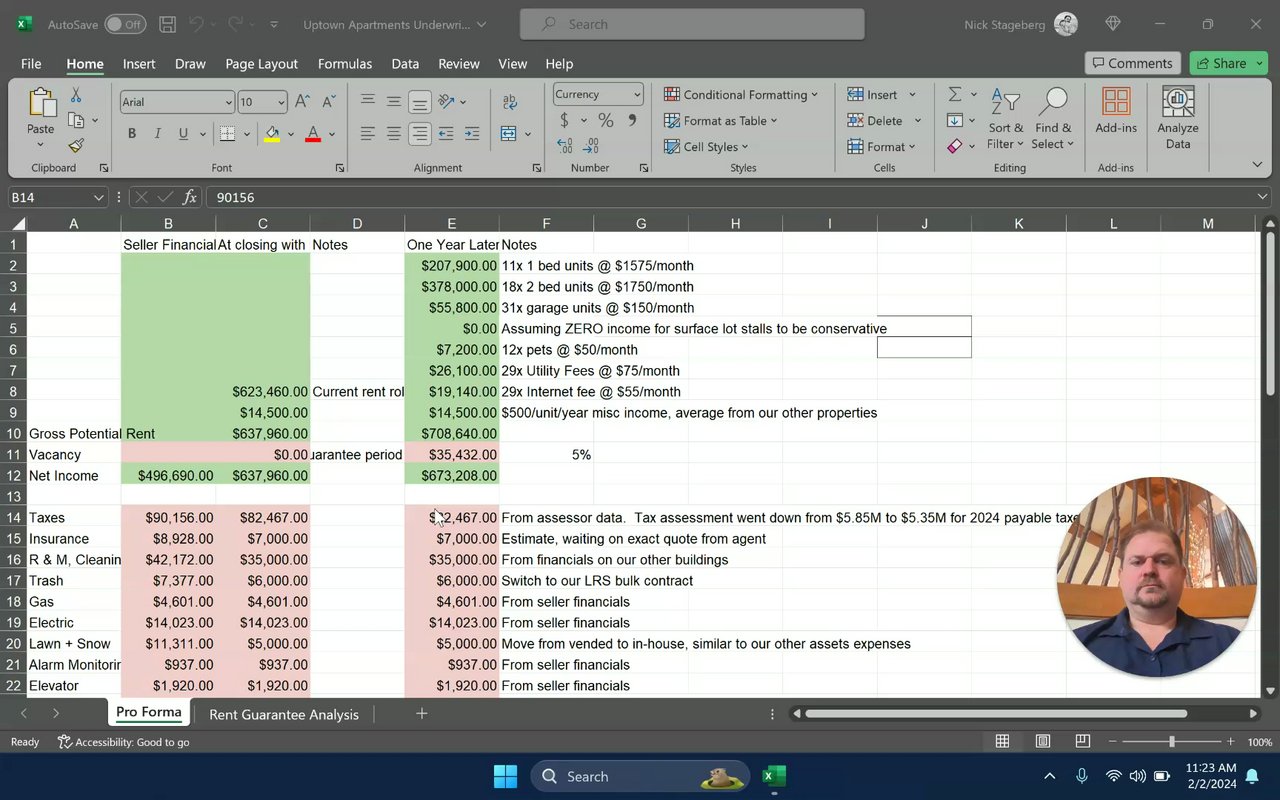Toggle Italic formatting
Screen dimensions: 1280x800
point(157,133)
